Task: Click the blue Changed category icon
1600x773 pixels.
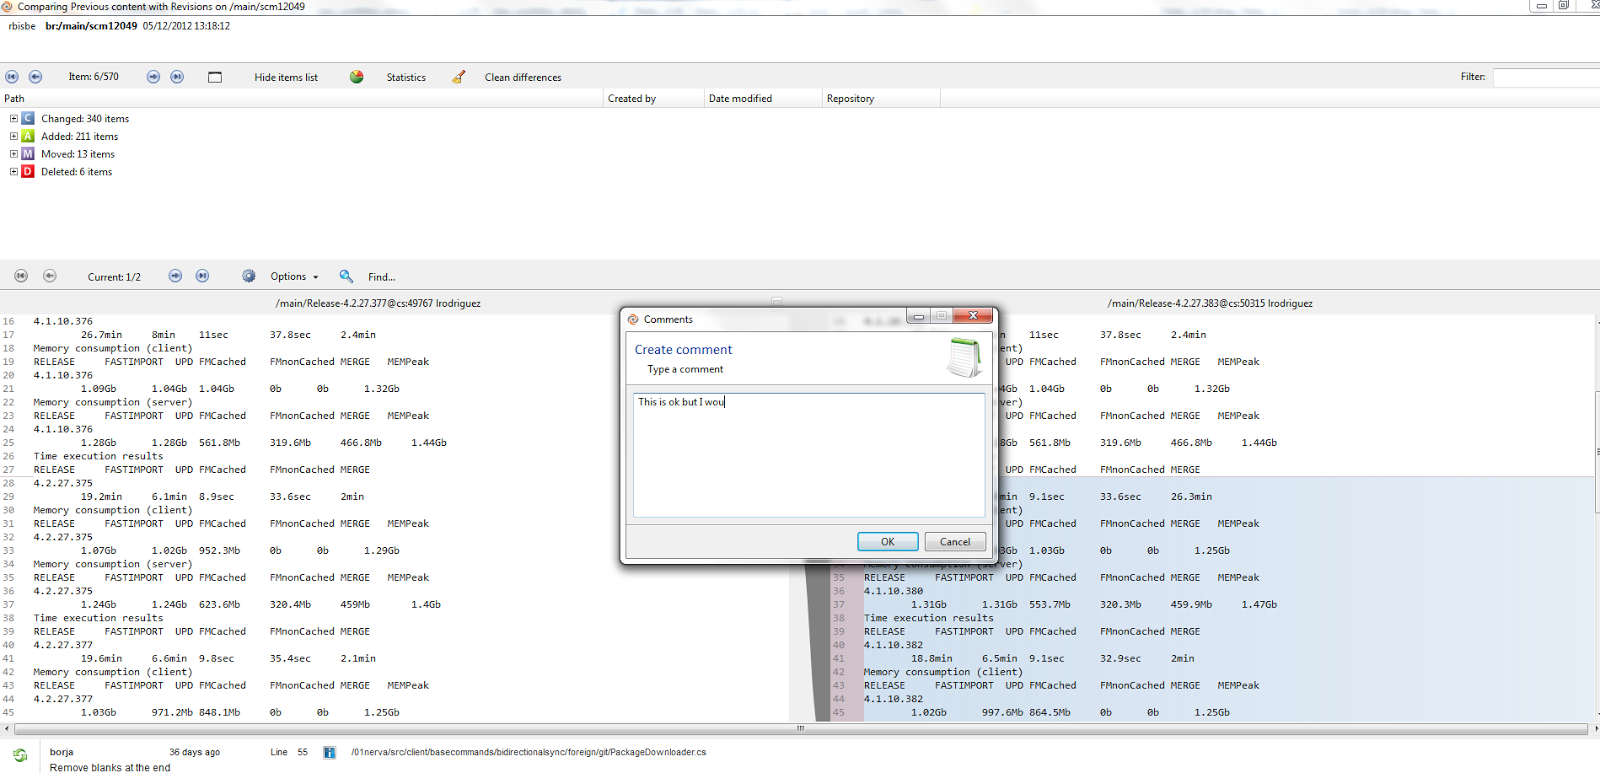Action: coord(28,118)
